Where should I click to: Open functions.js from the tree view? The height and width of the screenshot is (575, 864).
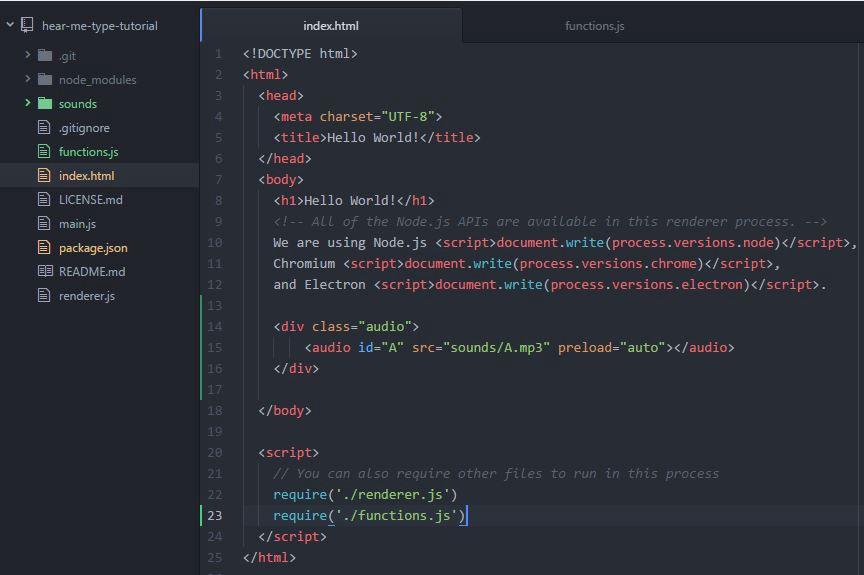tap(88, 151)
